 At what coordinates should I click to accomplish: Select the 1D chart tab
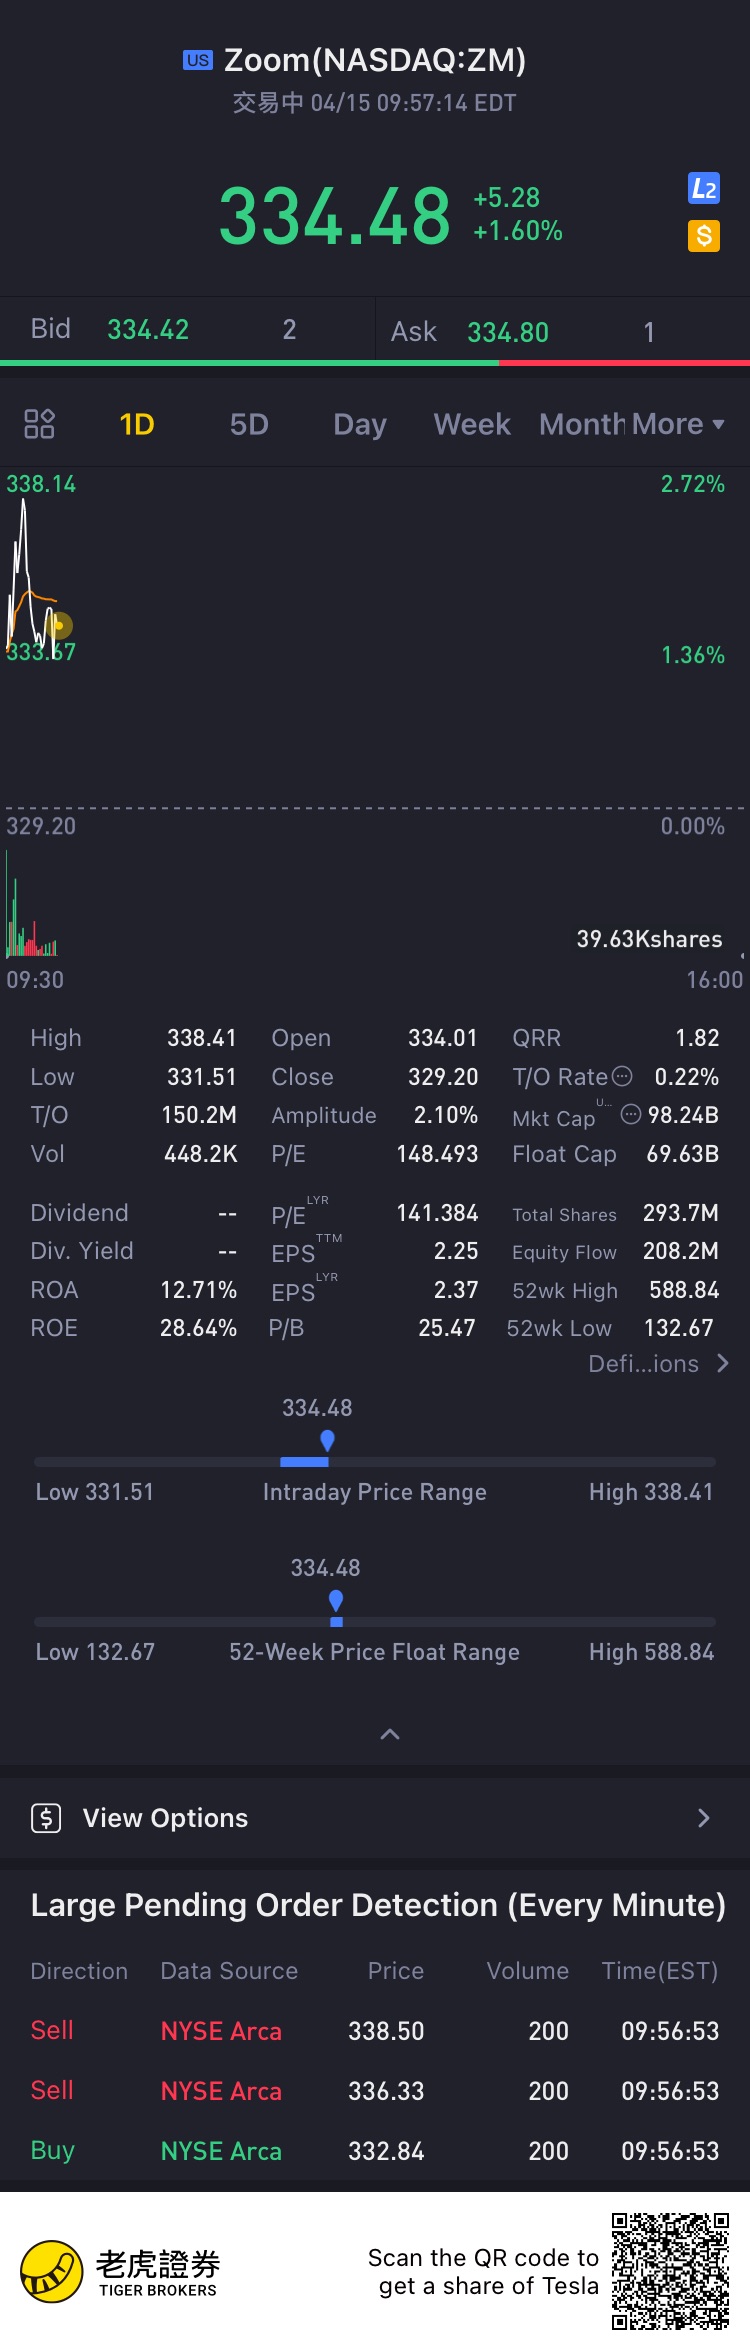[x=137, y=424]
